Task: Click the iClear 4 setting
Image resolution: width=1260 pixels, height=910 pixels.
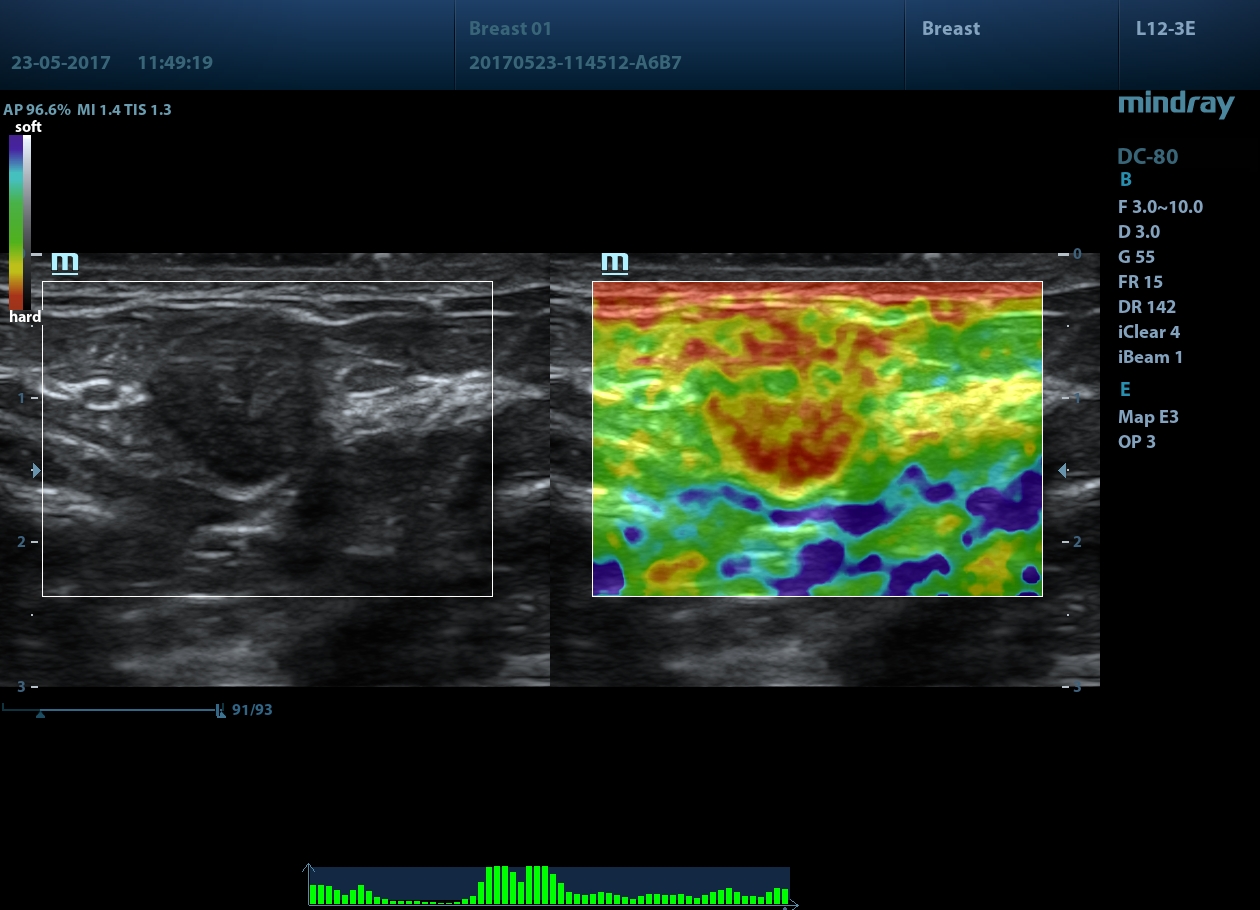Action: (1148, 332)
